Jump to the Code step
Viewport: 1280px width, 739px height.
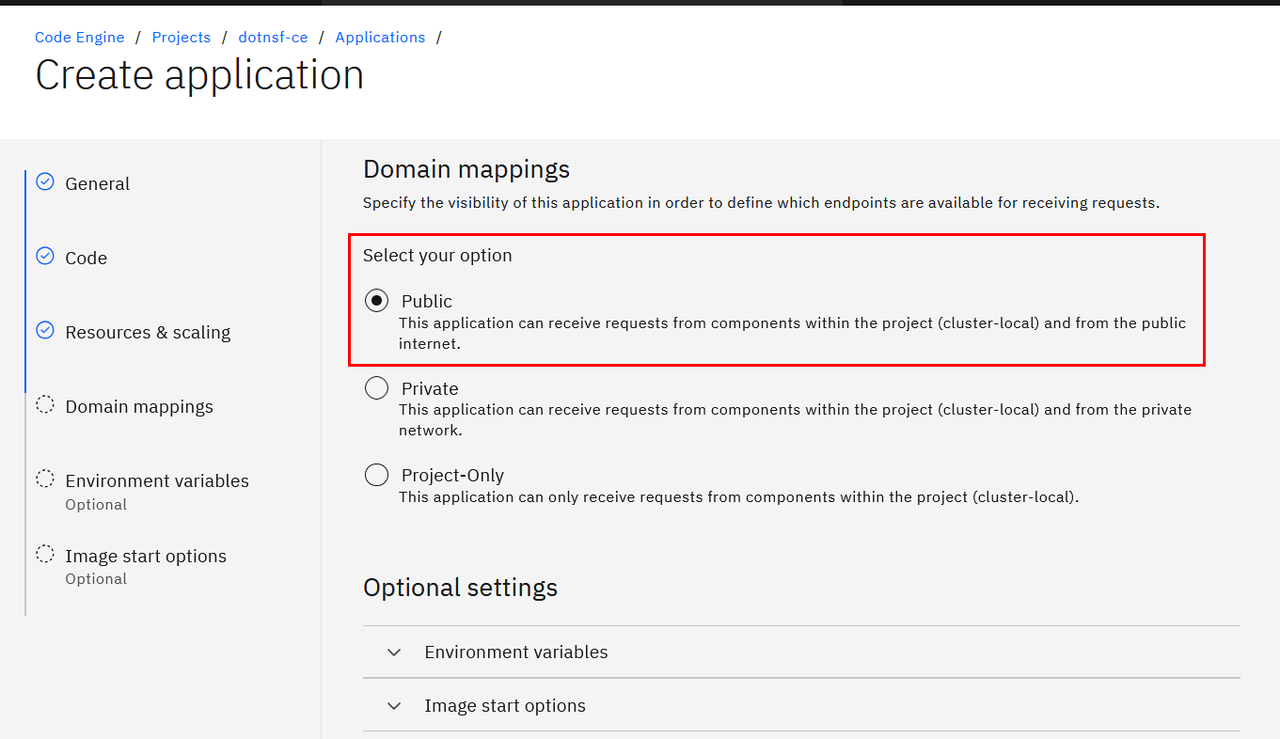pos(86,258)
